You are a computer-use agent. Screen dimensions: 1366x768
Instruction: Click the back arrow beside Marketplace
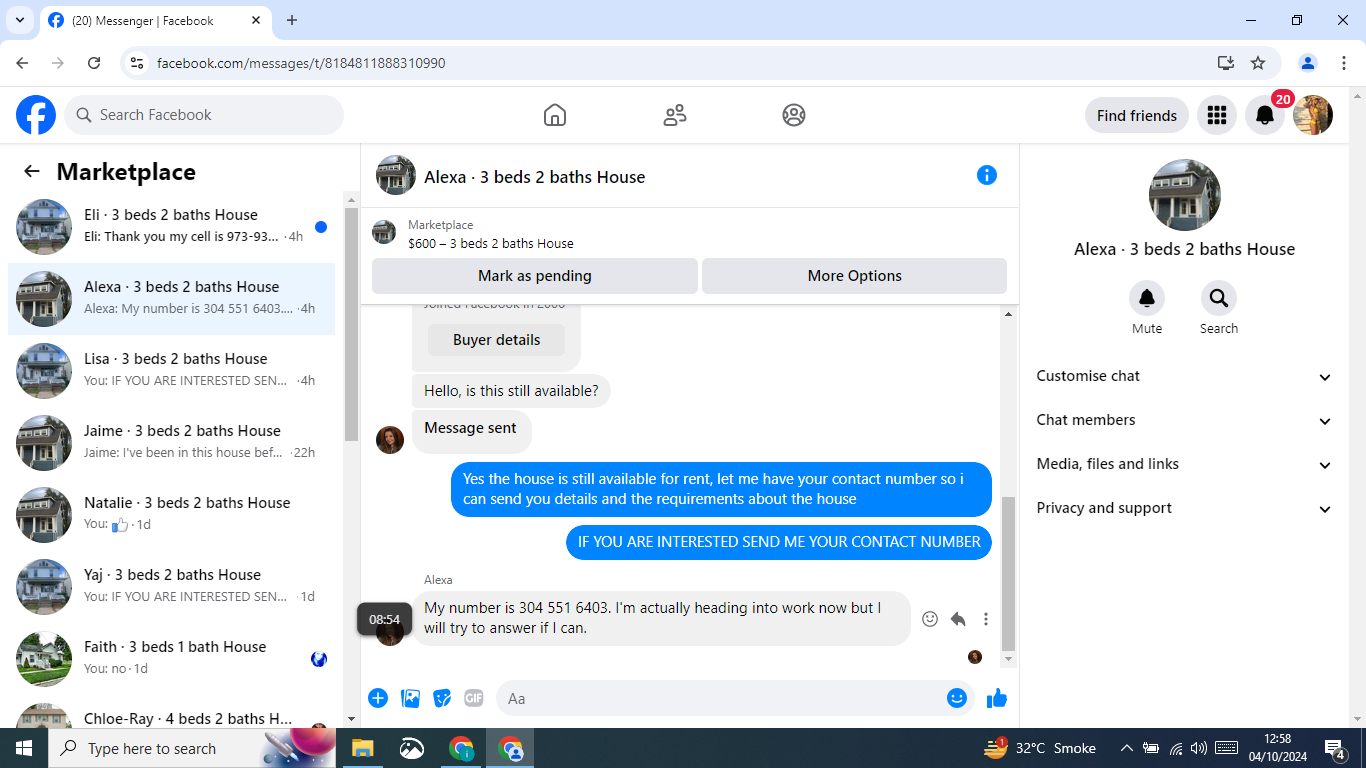pos(32,171)
